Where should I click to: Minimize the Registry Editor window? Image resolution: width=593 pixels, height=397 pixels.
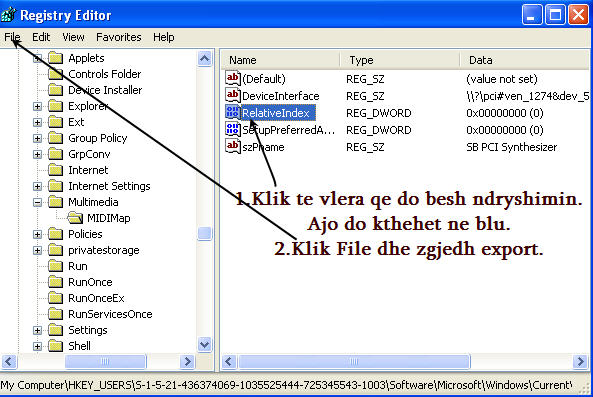[532, 15]
